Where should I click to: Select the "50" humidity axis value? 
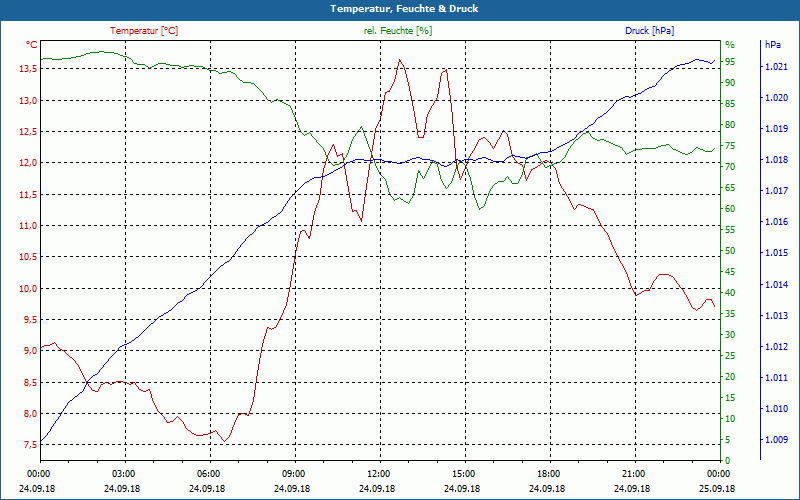(x=730, y=251)
